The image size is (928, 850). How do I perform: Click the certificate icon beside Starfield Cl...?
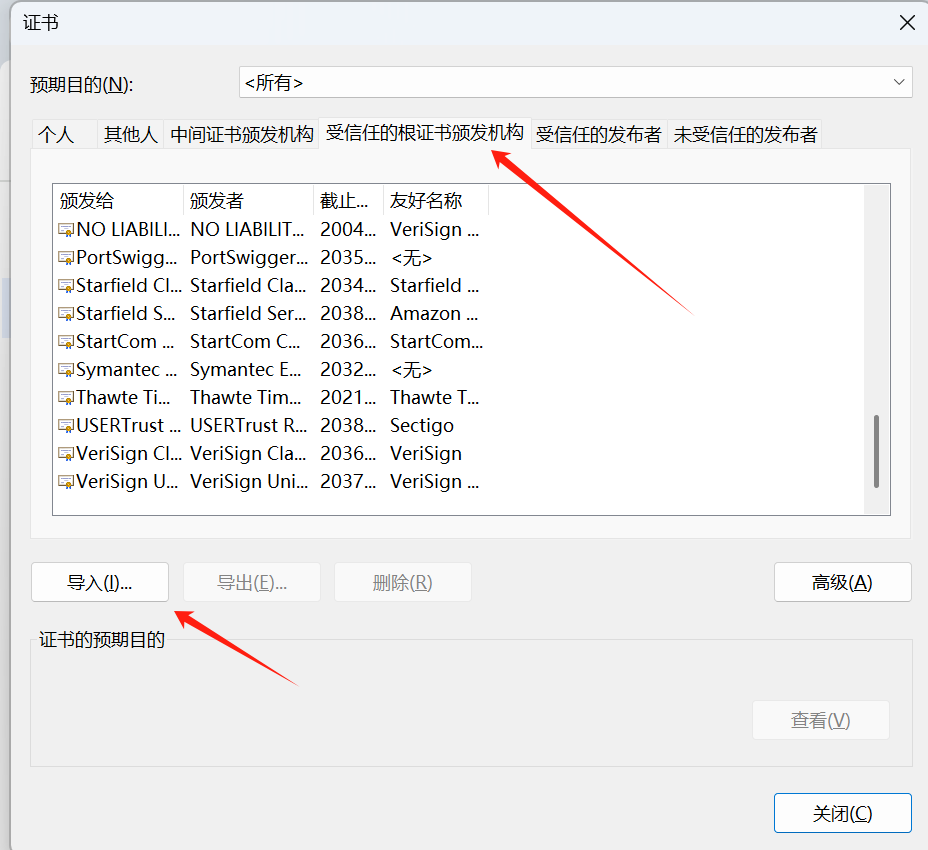pyautogui.click(x=66, y=285)
